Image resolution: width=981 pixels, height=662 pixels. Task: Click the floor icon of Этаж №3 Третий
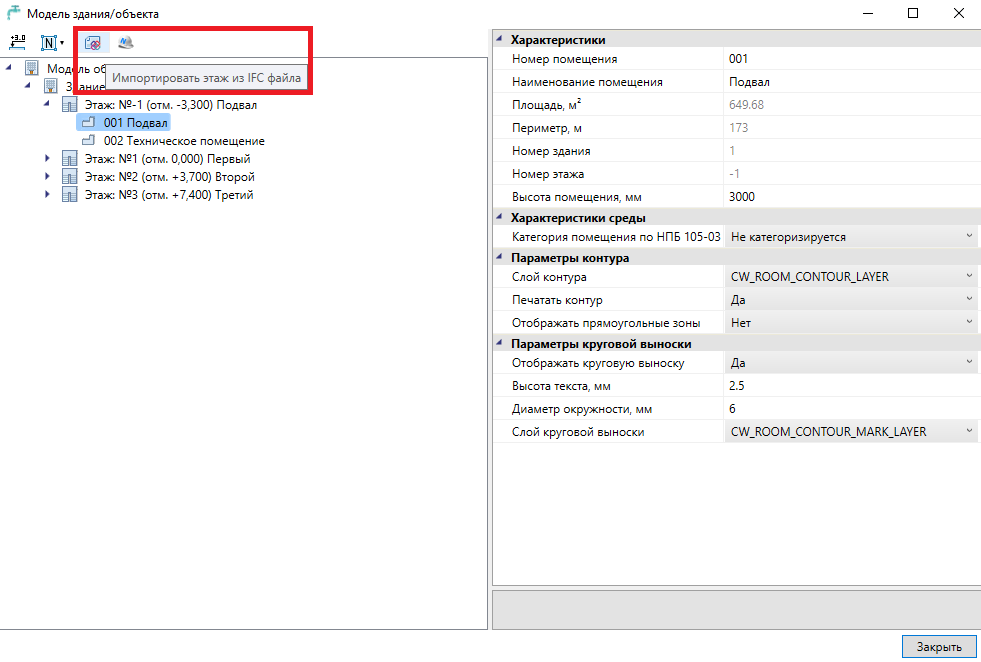(69, 195)
